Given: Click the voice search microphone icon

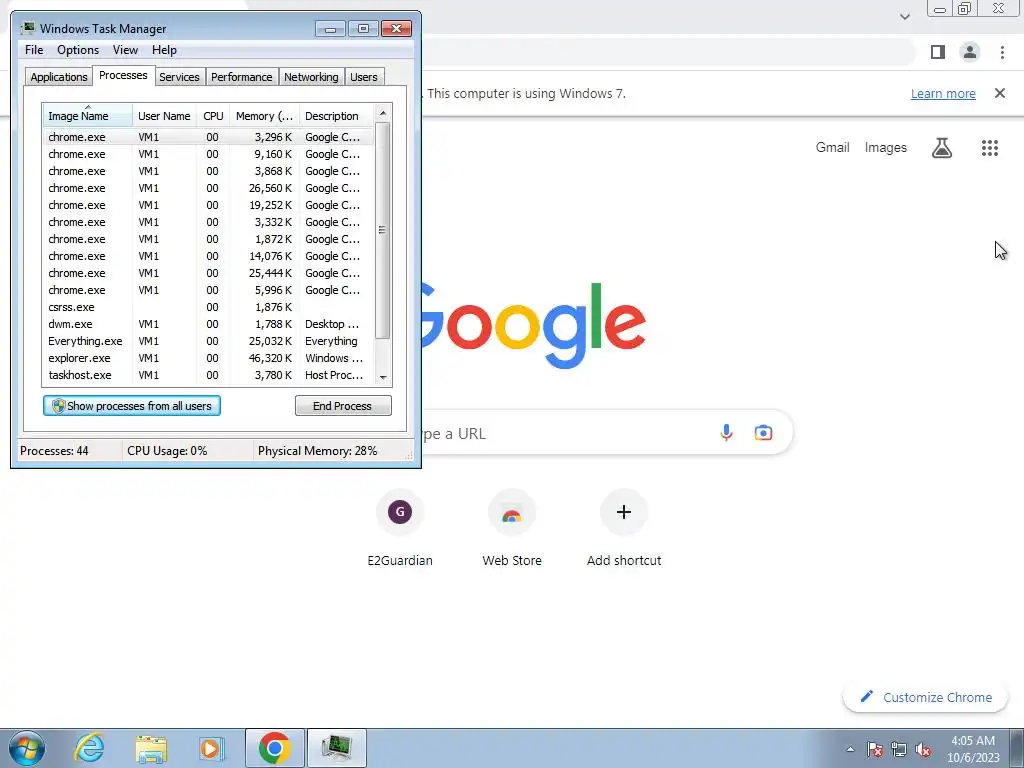Looking at the screenshot, I should [x=726, y=432].
